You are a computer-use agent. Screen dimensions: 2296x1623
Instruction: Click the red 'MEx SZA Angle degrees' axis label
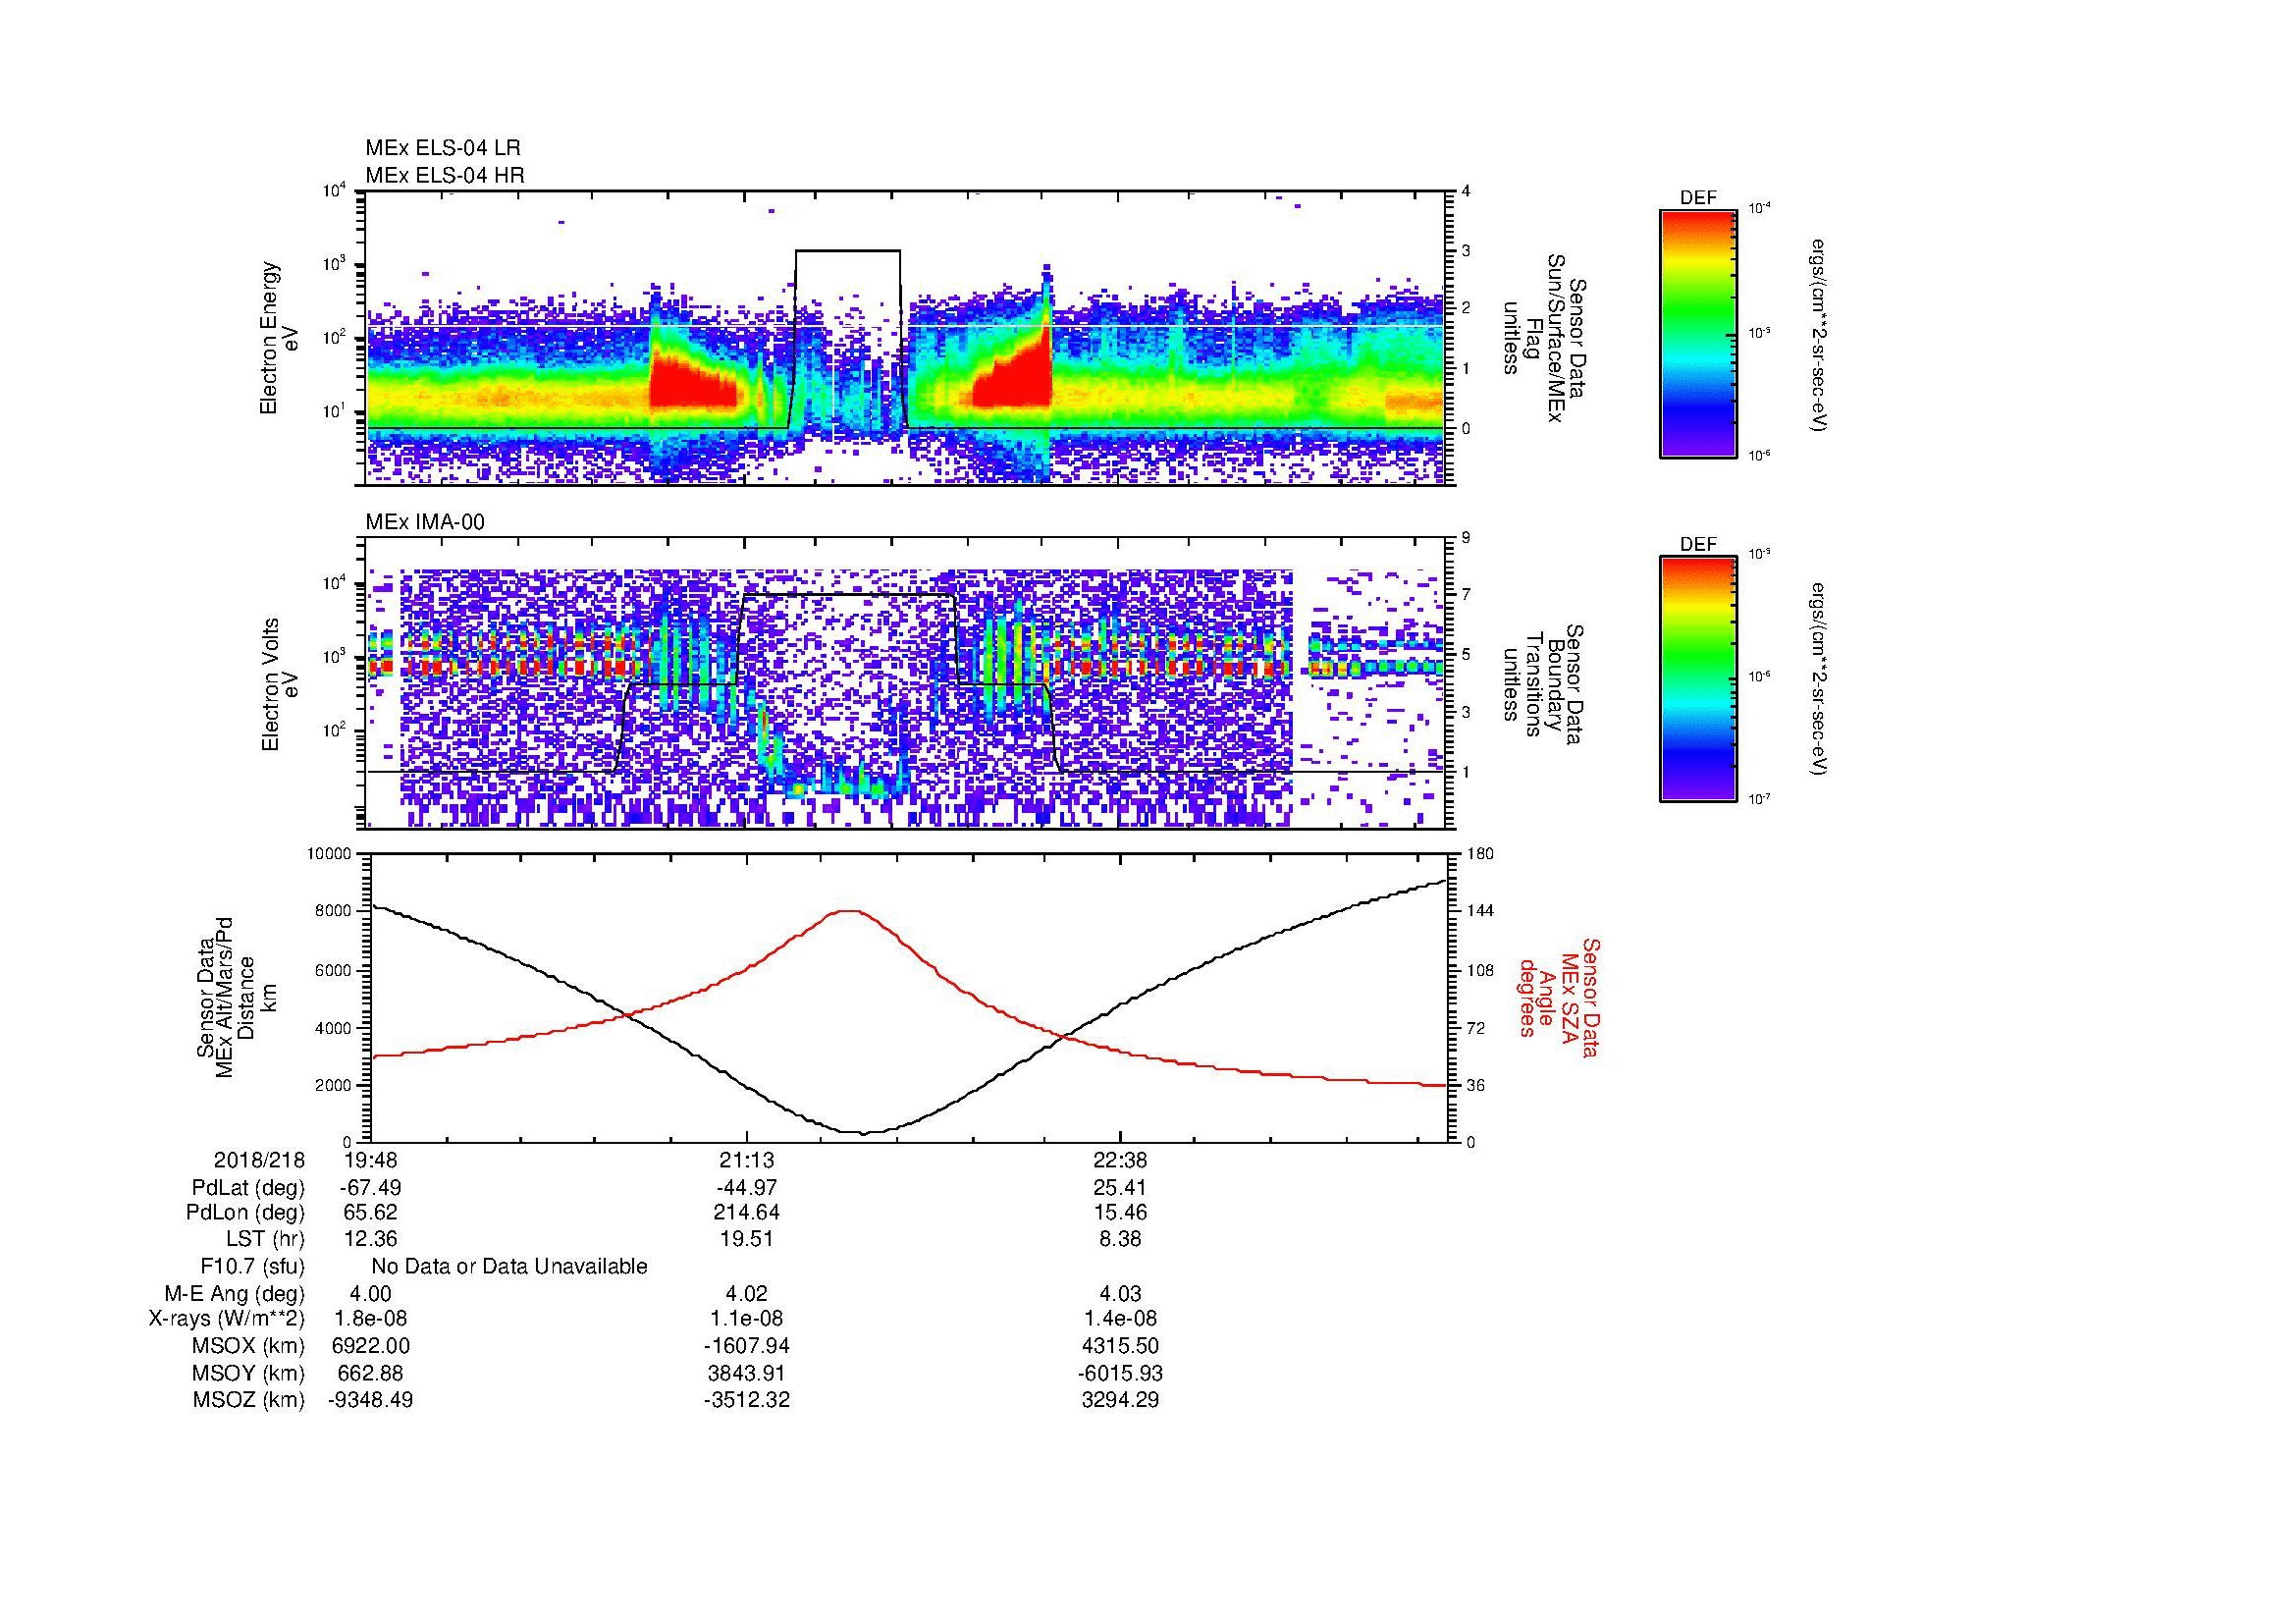pos(1558,997)
